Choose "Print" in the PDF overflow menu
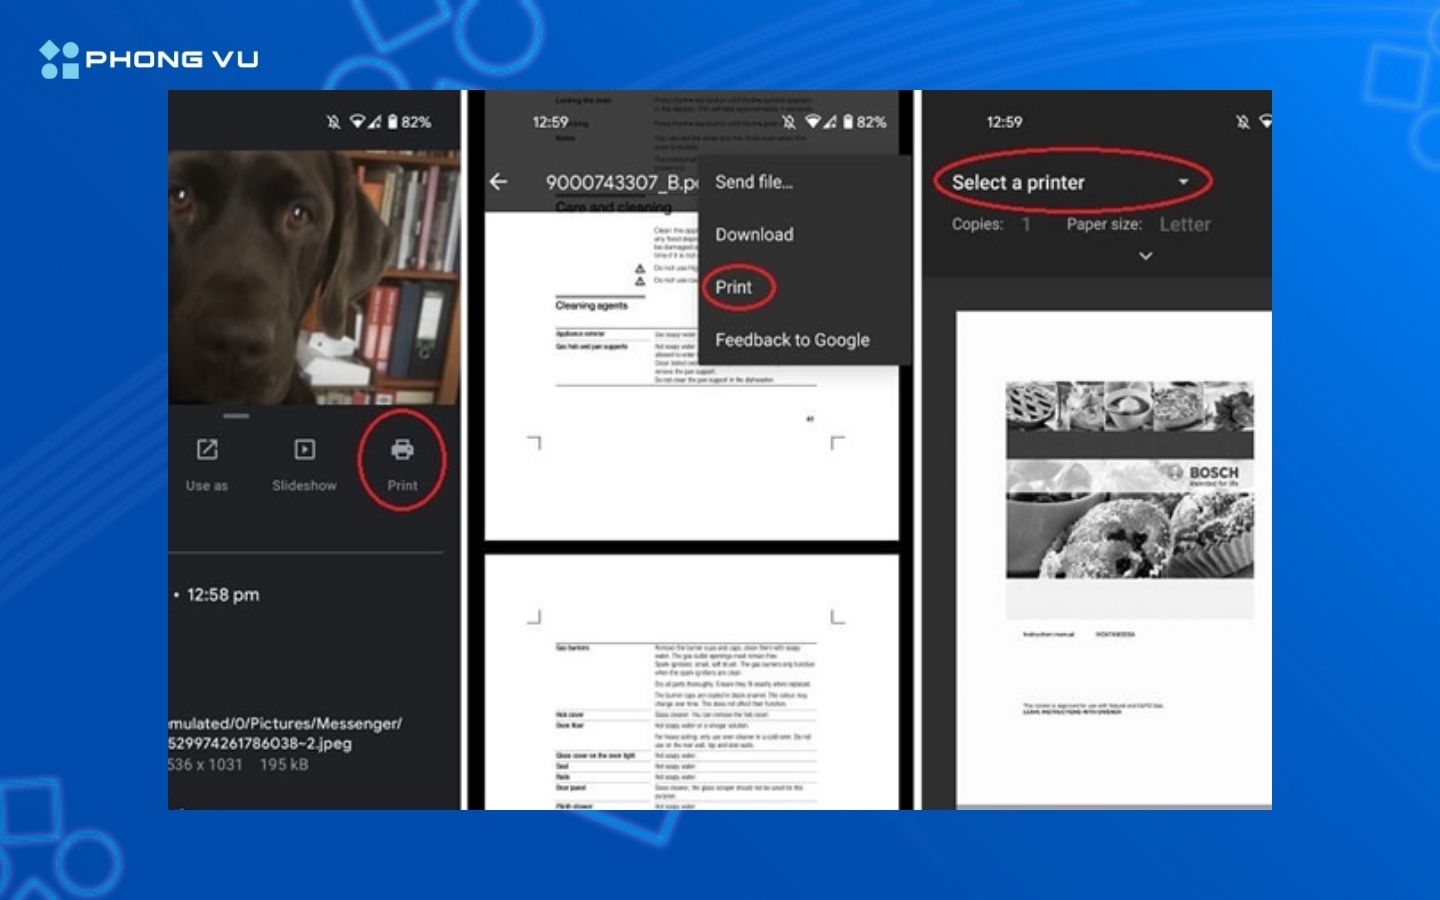The image size is (1440, 900). pos(734,288)
